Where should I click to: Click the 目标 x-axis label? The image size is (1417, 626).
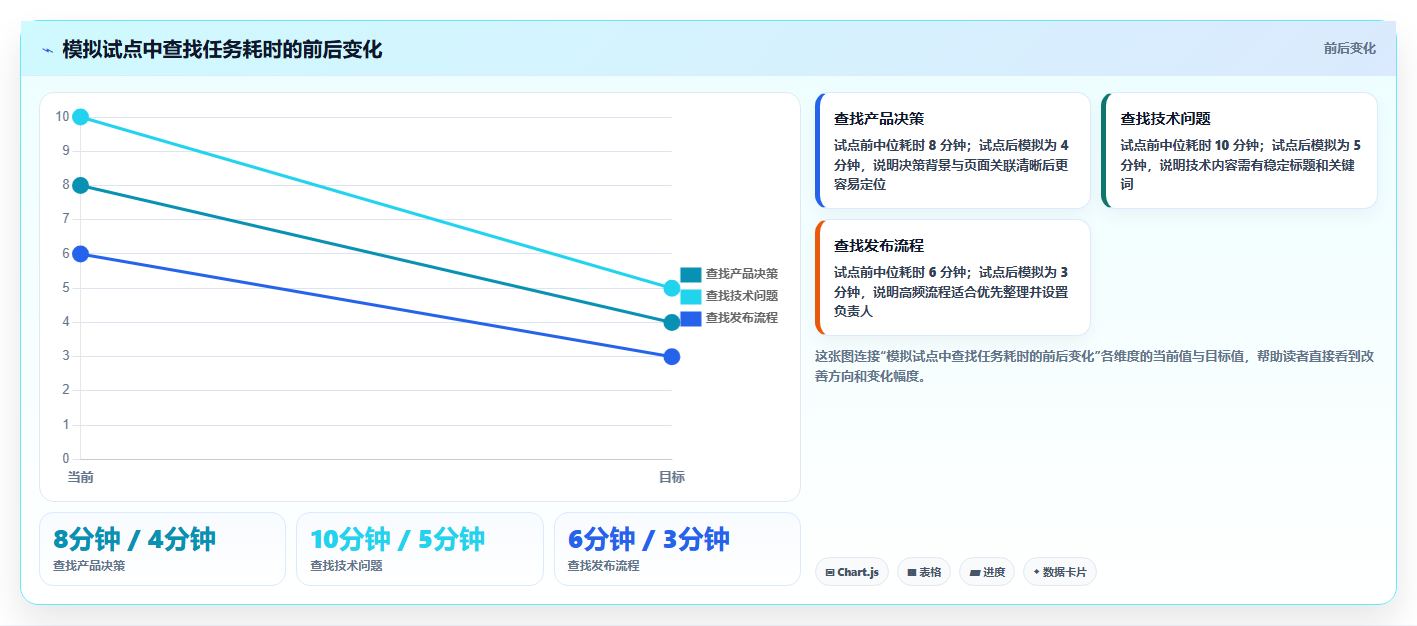(x=672, y=477)
